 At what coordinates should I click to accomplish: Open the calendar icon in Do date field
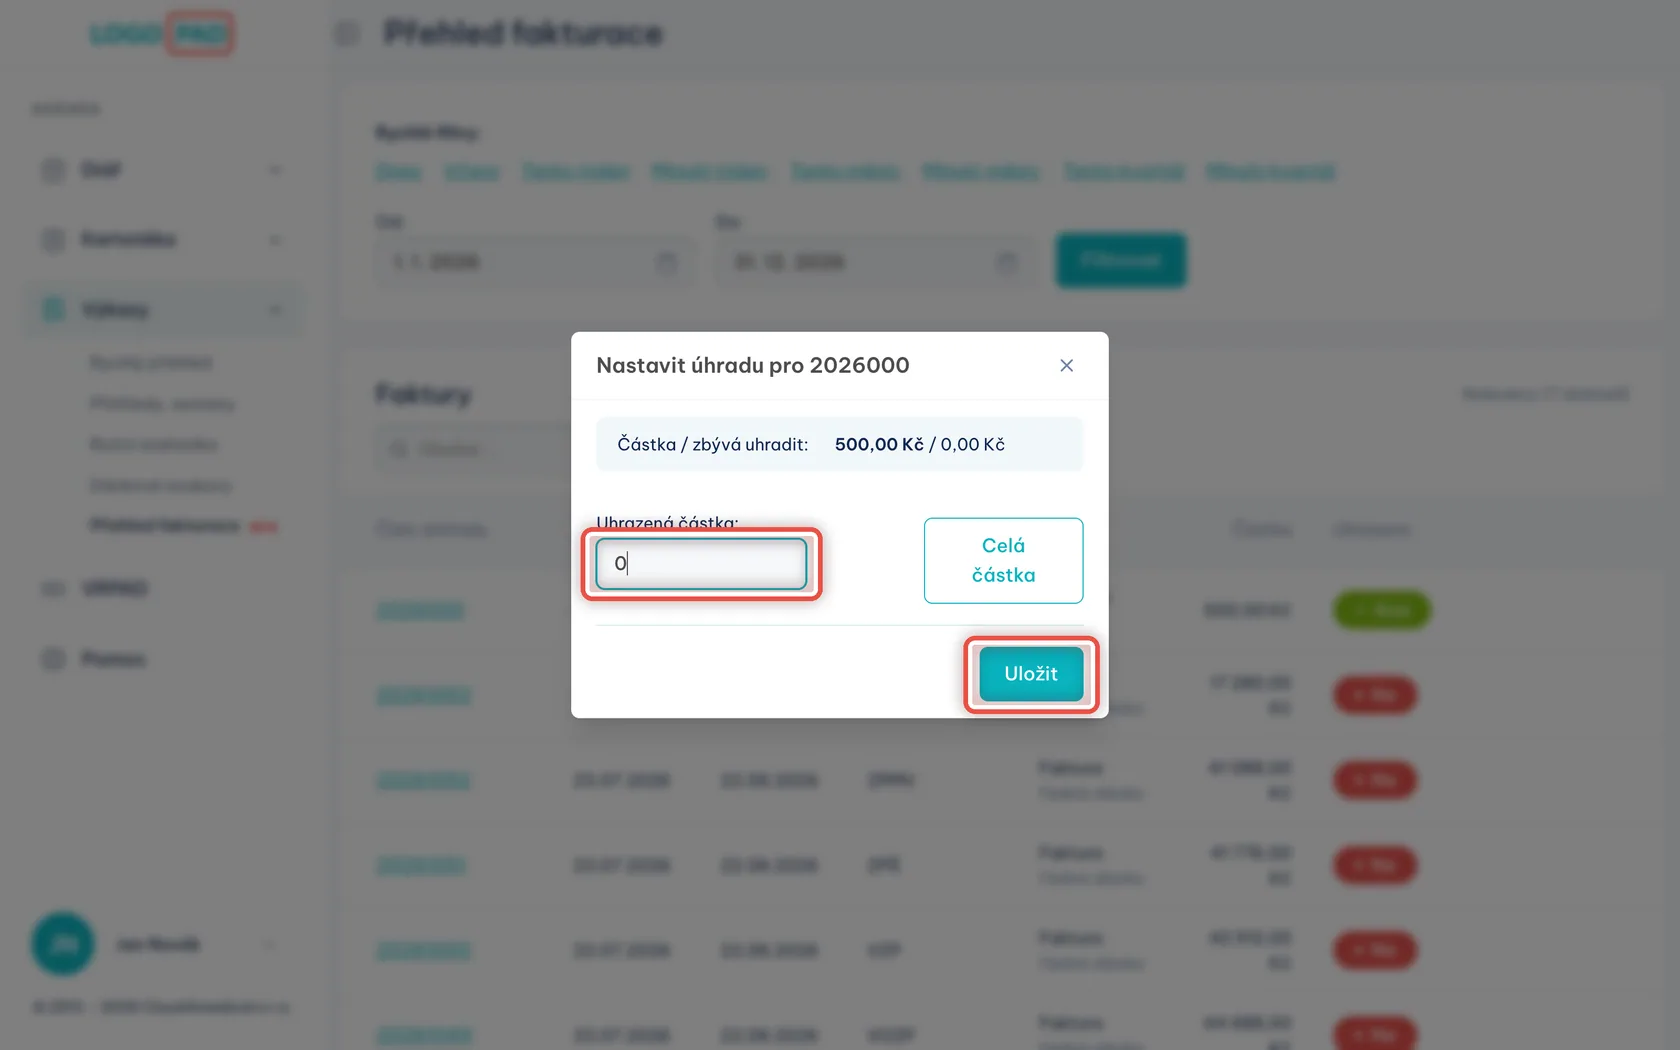pyautogui.click(x=1007, y=263)
